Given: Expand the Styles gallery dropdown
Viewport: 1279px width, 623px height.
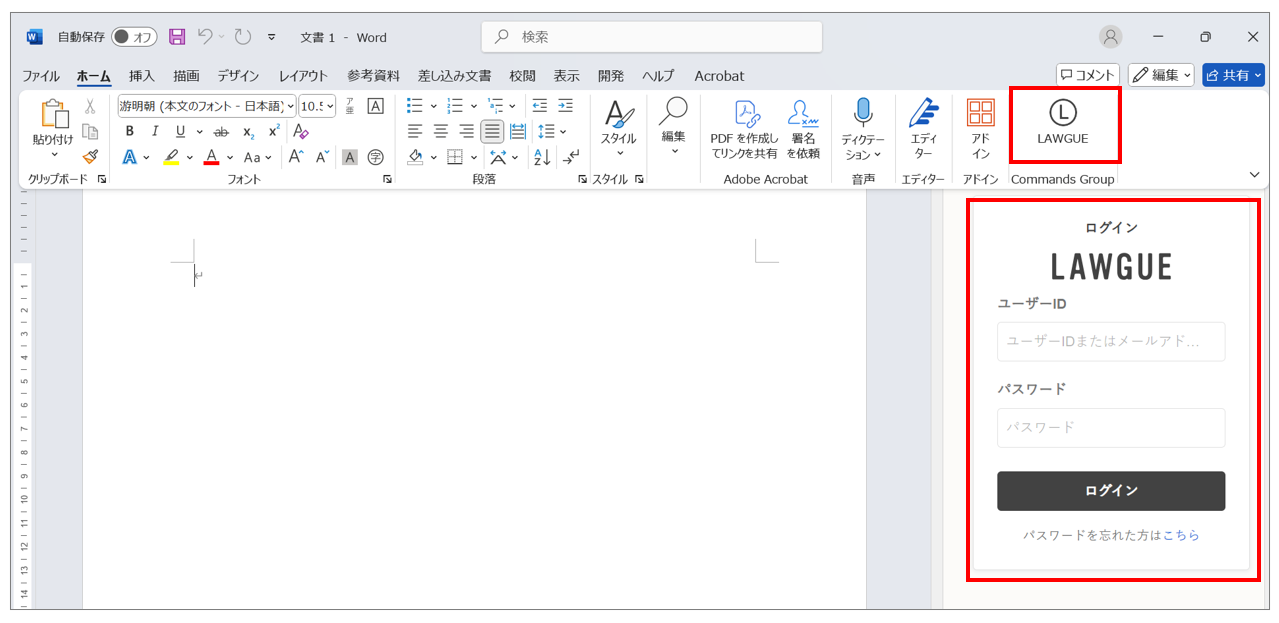Looking at the screenshot, I should (x=618, y=153).
